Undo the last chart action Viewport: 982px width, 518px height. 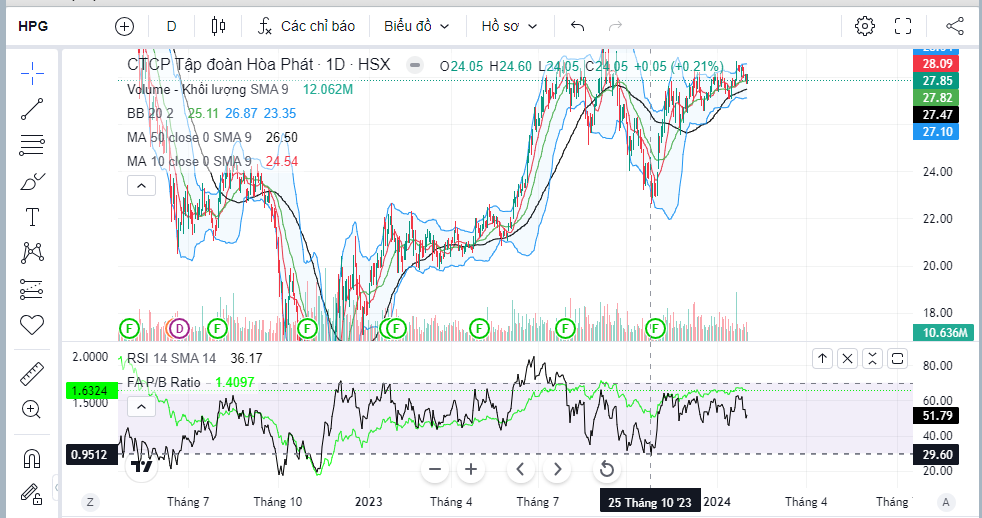click(577, 26)
